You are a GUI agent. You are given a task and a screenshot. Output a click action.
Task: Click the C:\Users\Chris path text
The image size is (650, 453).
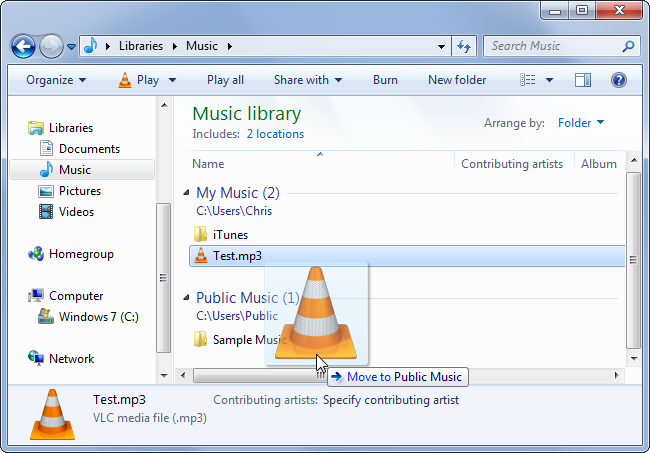tap(234, 211)
